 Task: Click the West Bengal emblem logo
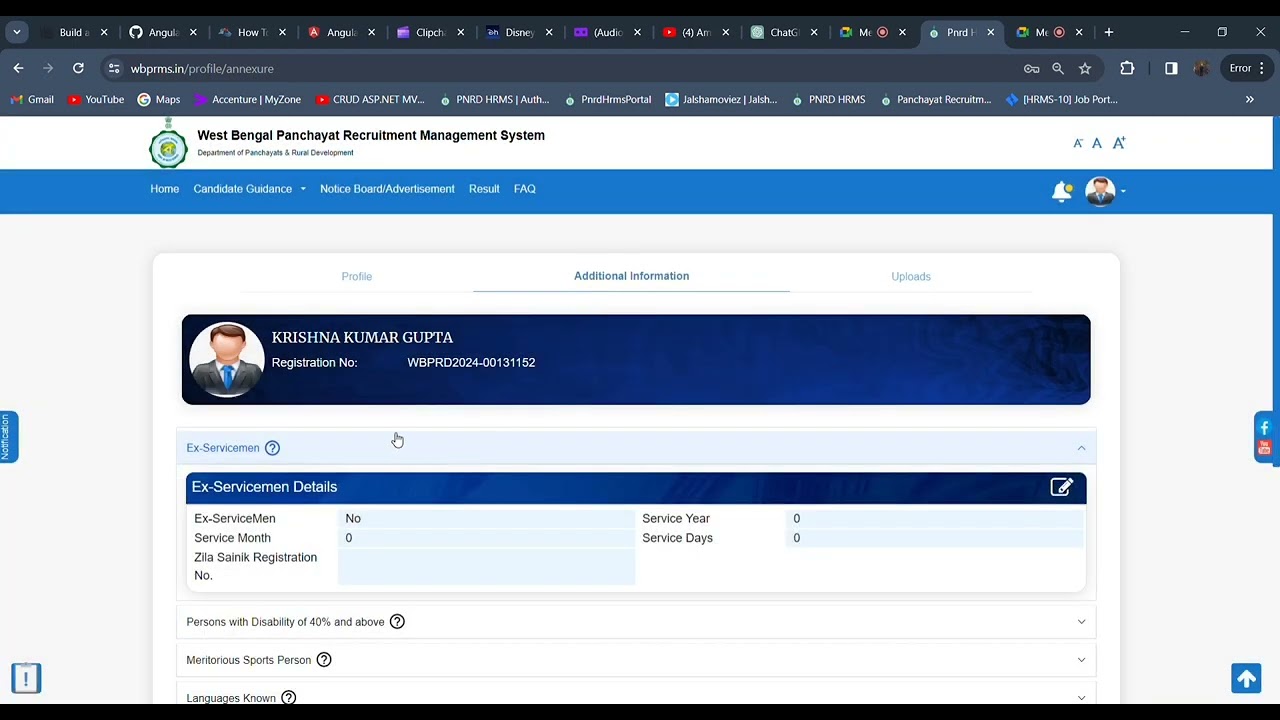168,143
